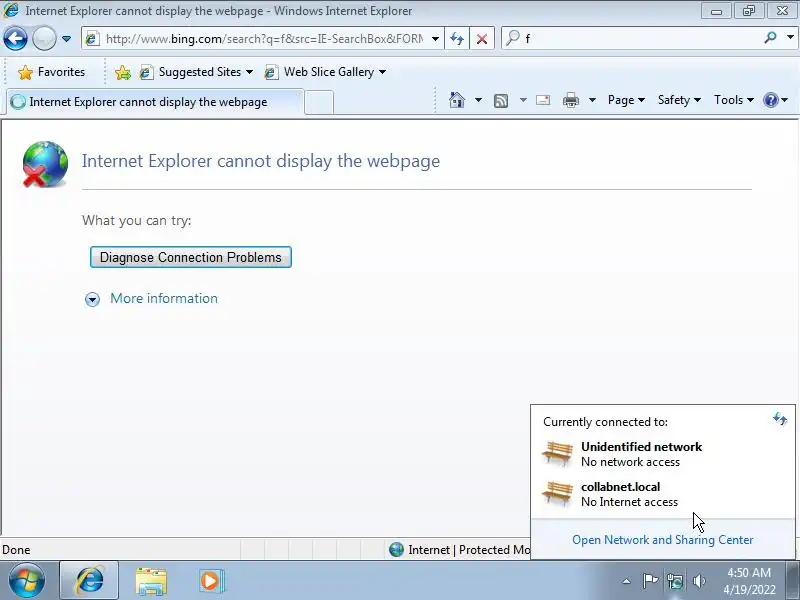
Task: Refresh network list in connection flyout
Action: tap(780, 419)
